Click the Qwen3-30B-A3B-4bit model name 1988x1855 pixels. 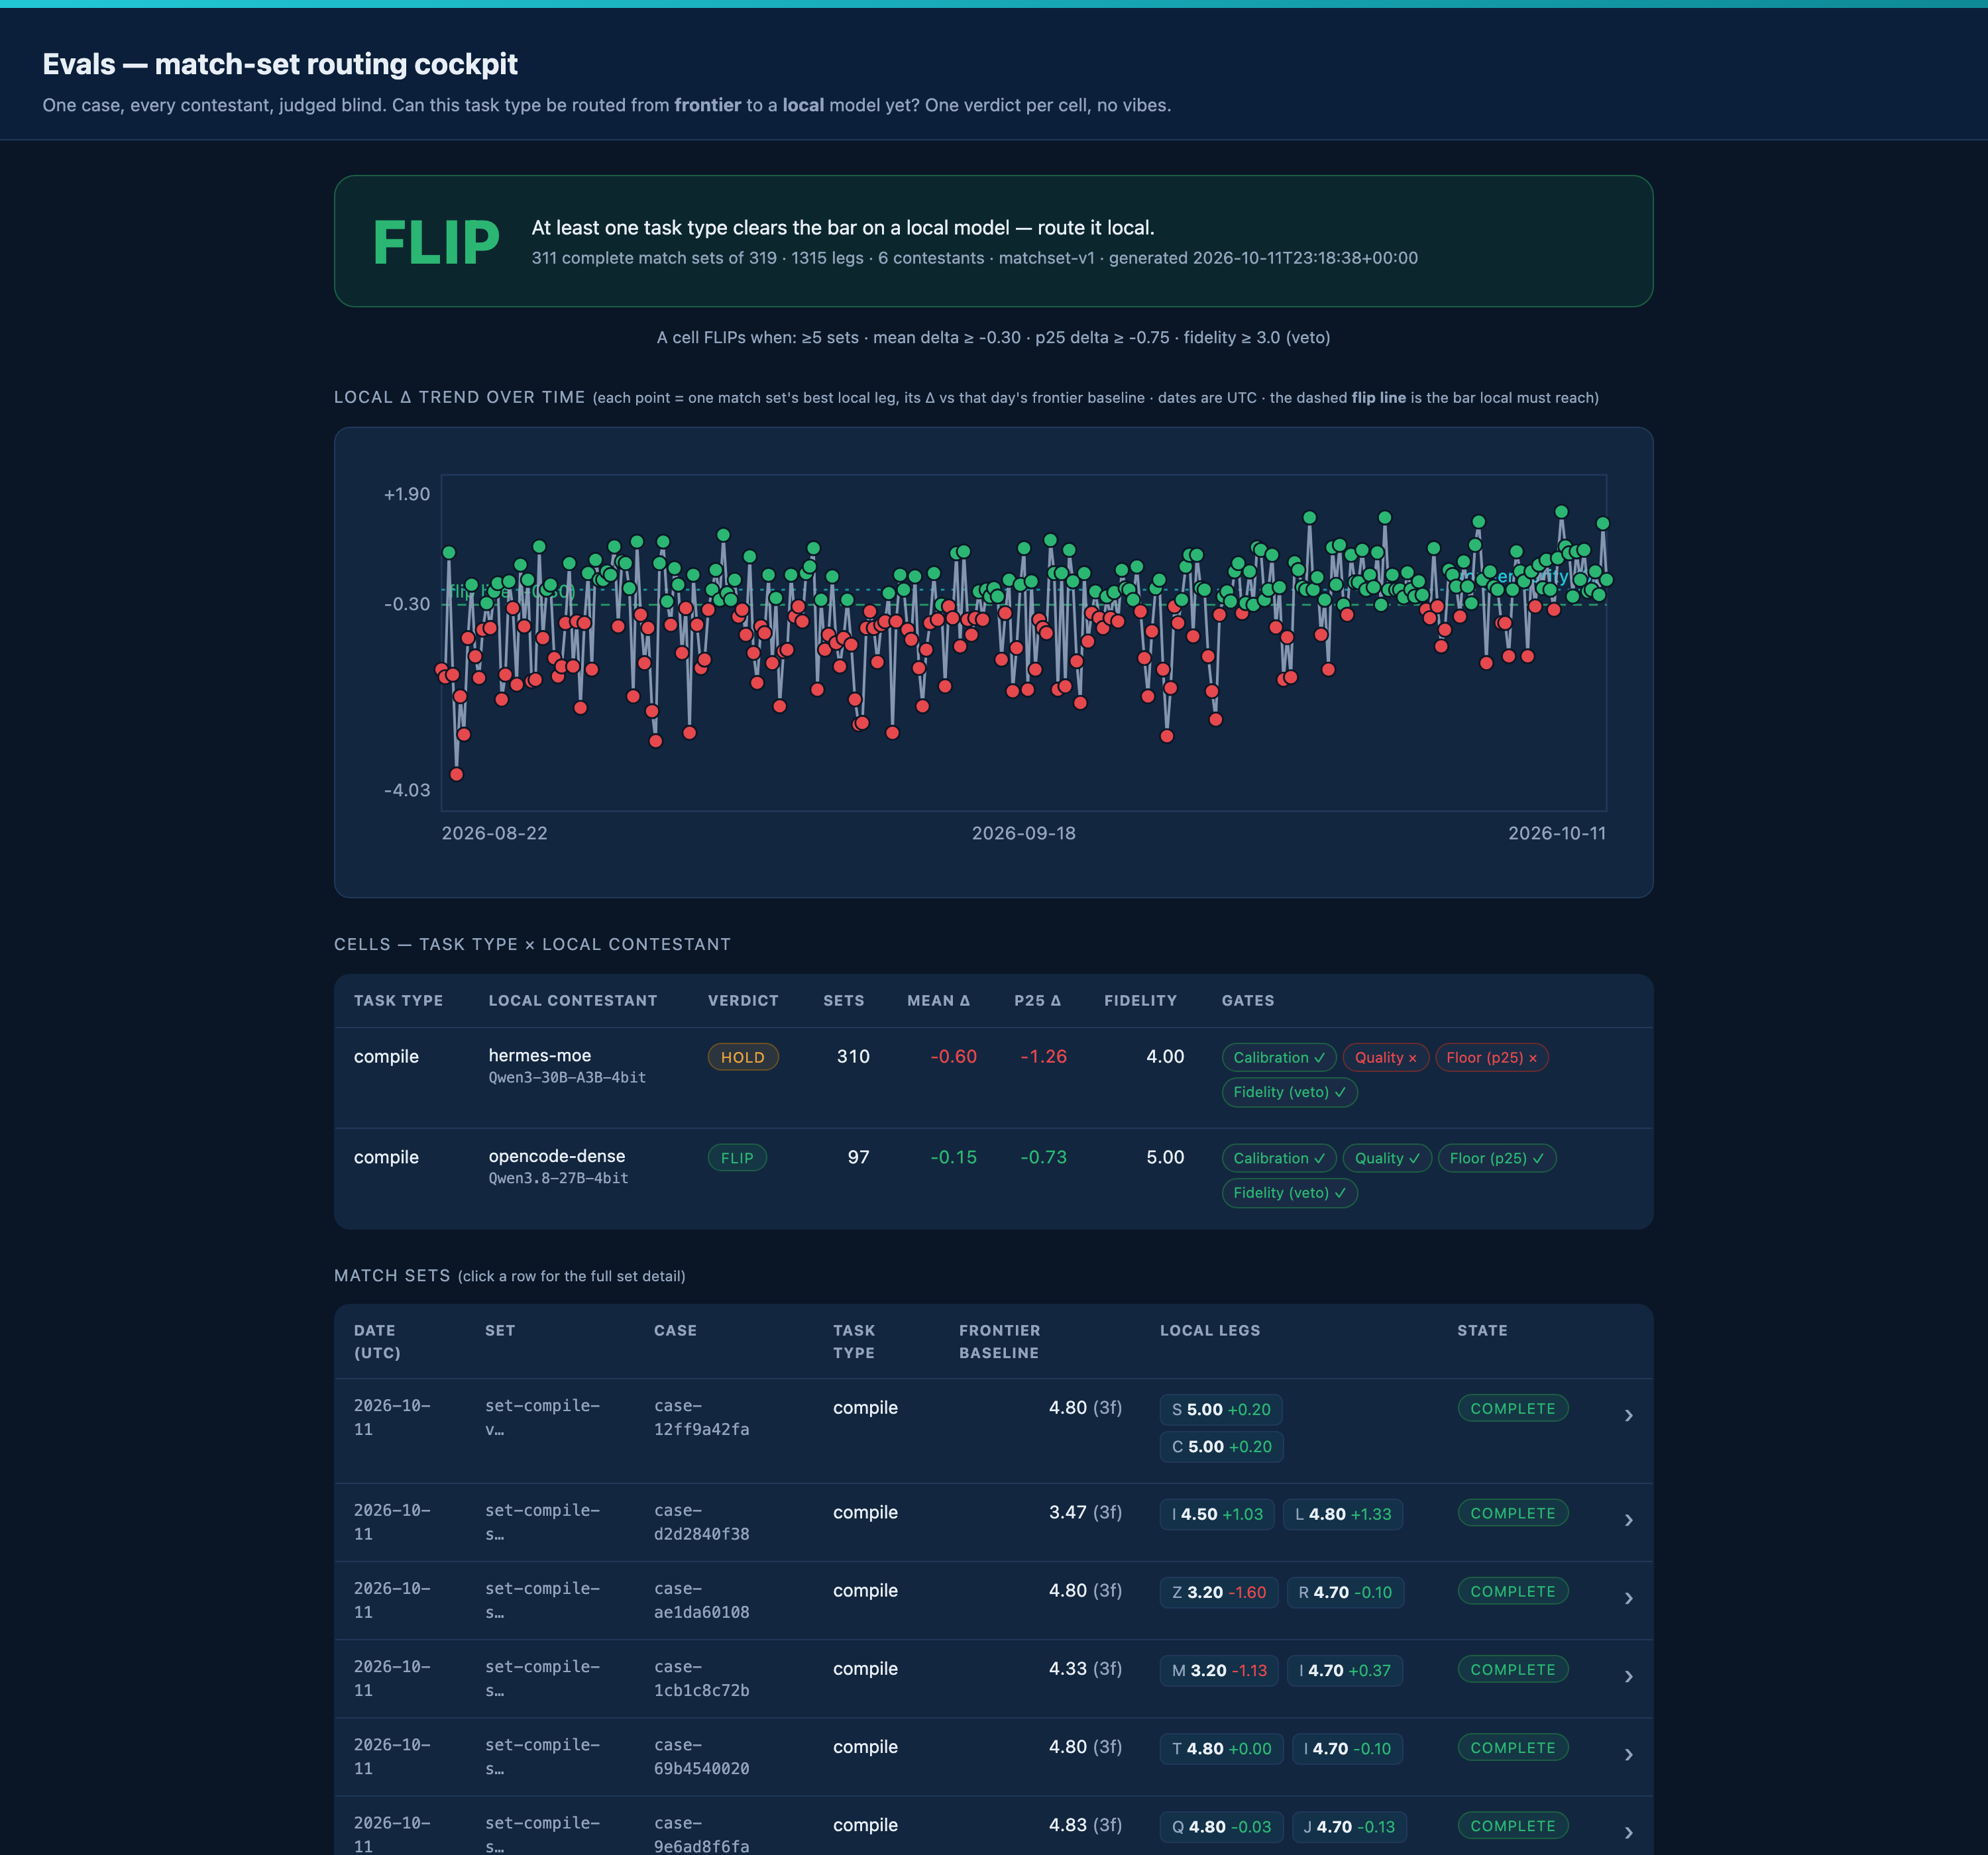(567, 1077)
